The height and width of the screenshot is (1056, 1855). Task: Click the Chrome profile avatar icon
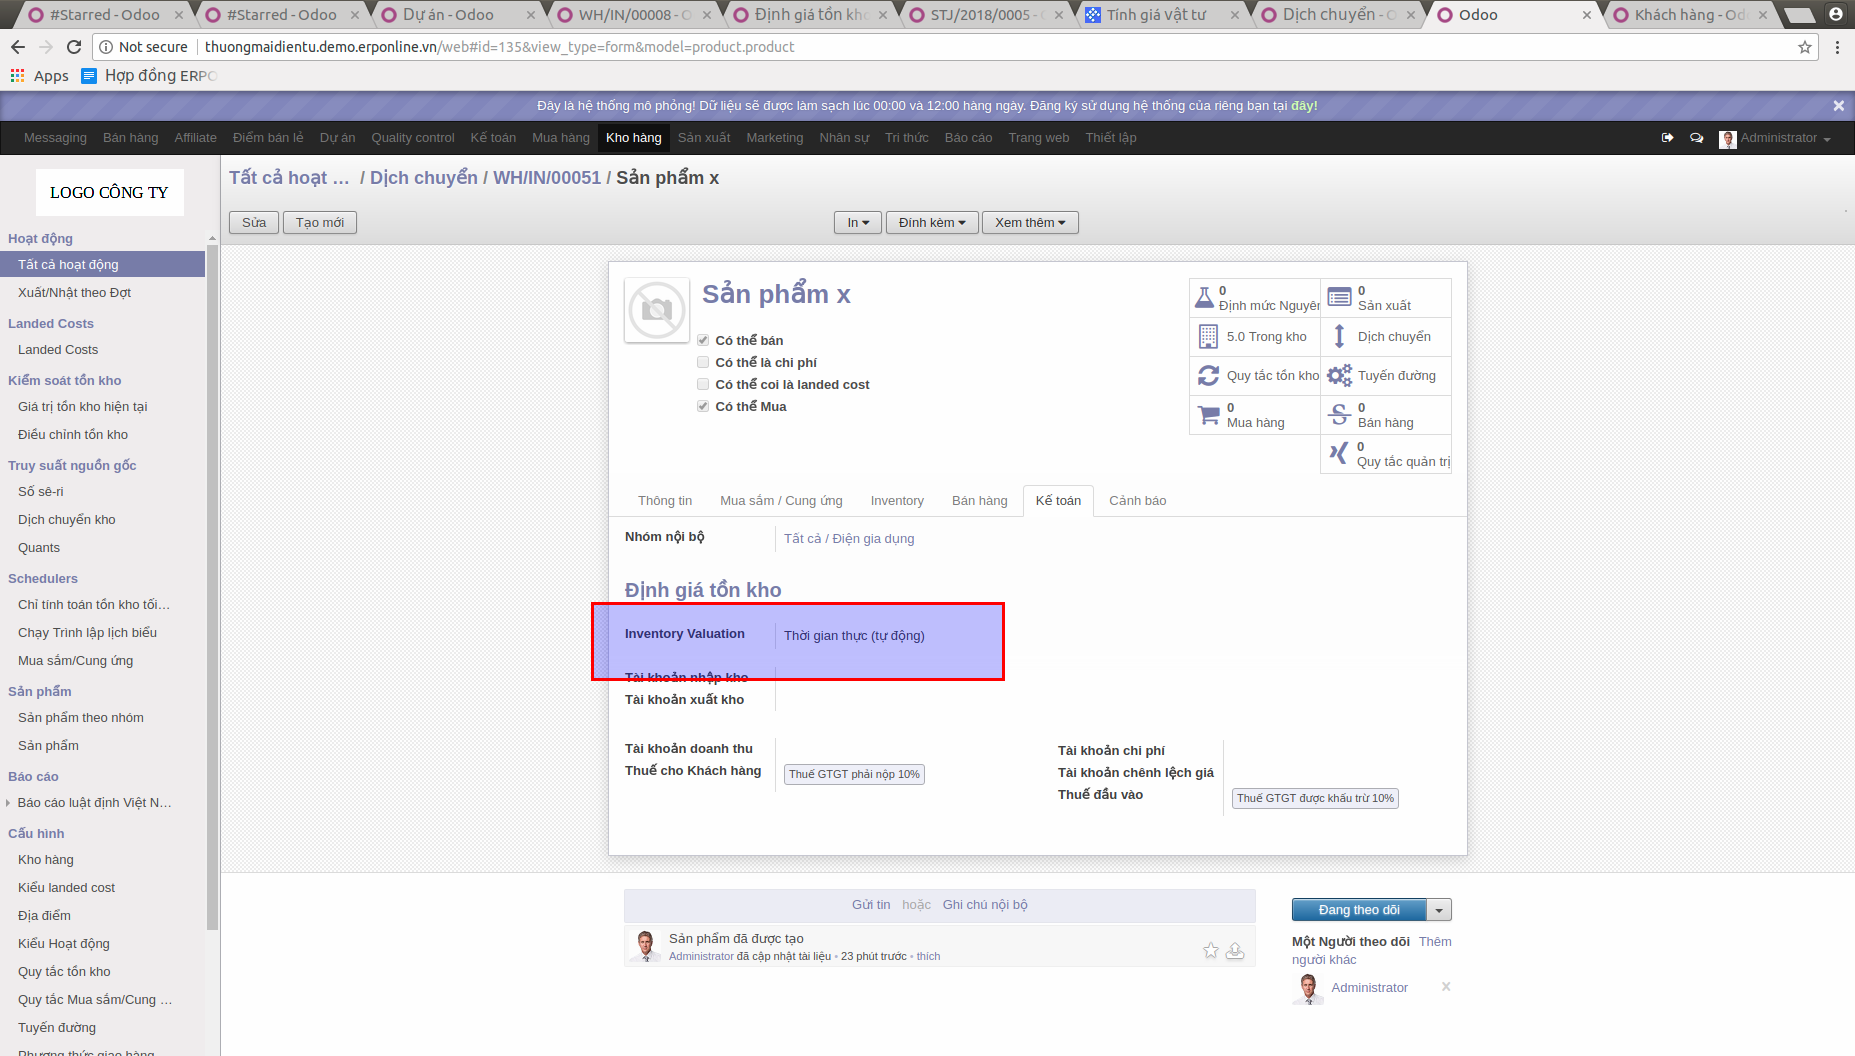(1836, 14)
